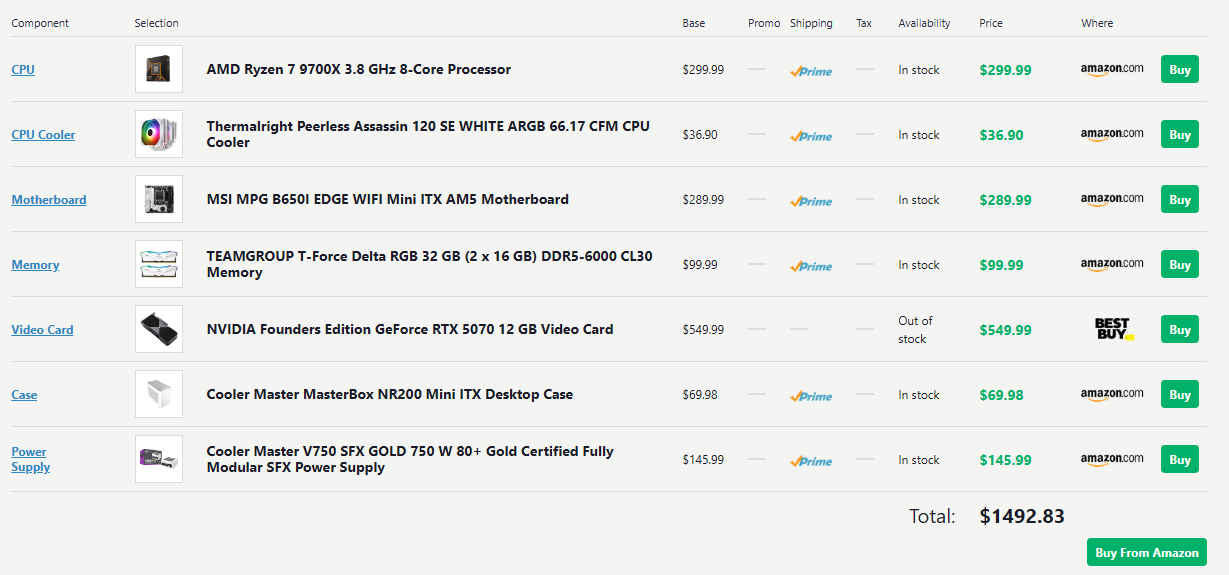Screen dimensions: 1229x575
Task: Click the Shipping column header
Action: [811, 23]
